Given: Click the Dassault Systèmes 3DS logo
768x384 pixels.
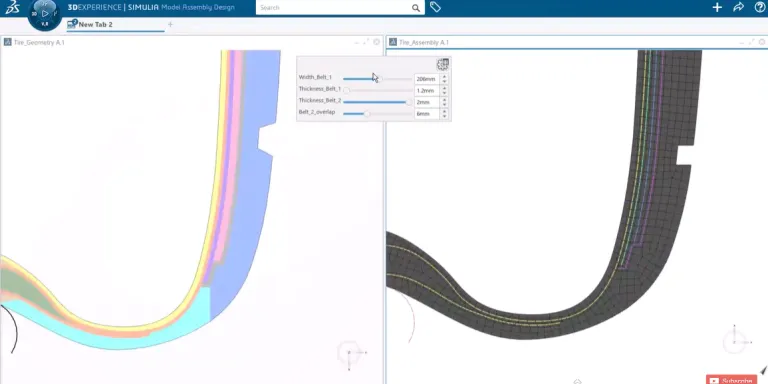Looking at the screenshot, I should point(12,8).
